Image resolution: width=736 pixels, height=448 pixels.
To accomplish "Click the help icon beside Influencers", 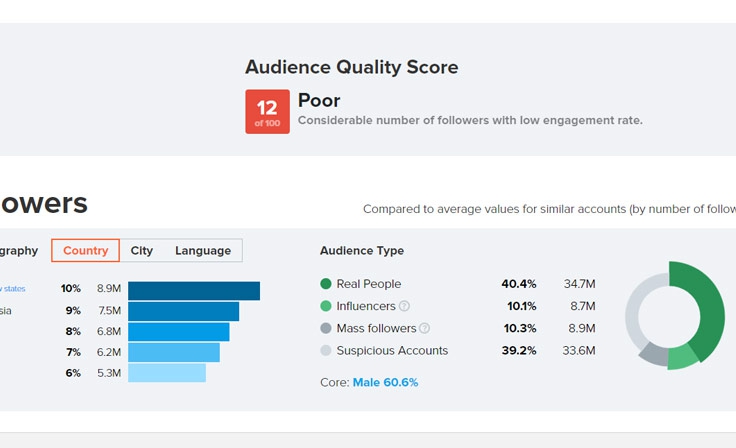I will [404, 306].
